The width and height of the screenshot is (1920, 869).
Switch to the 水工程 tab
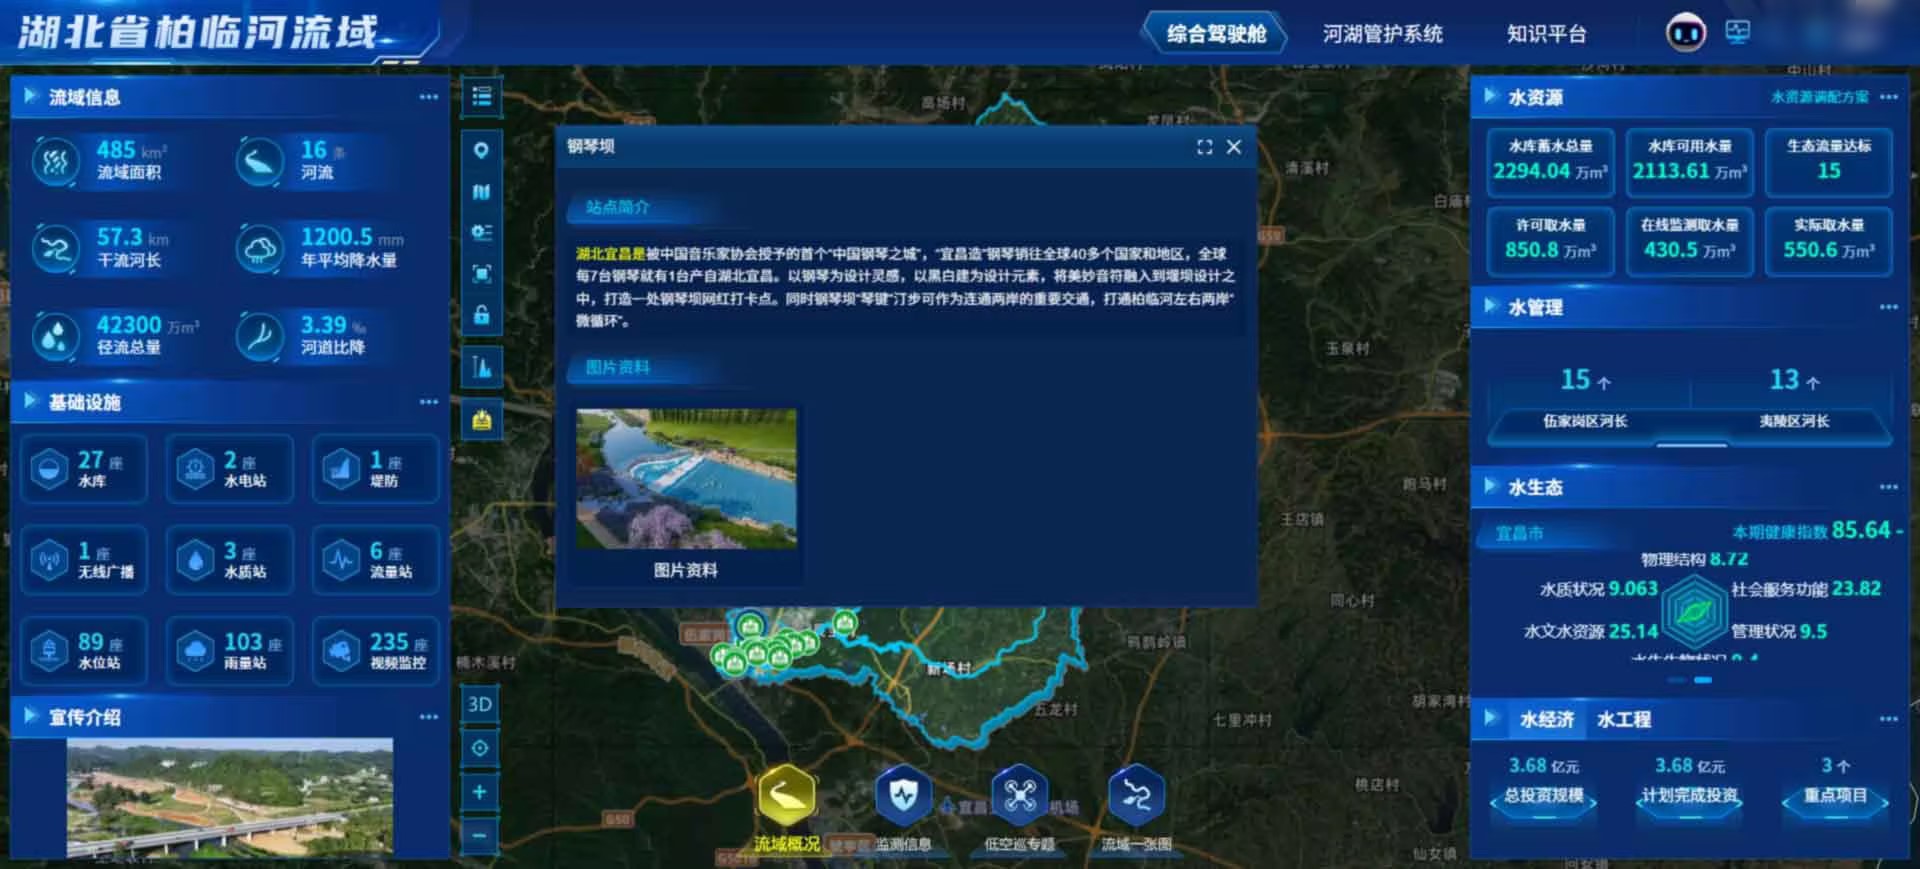(x=1623, y=719)
